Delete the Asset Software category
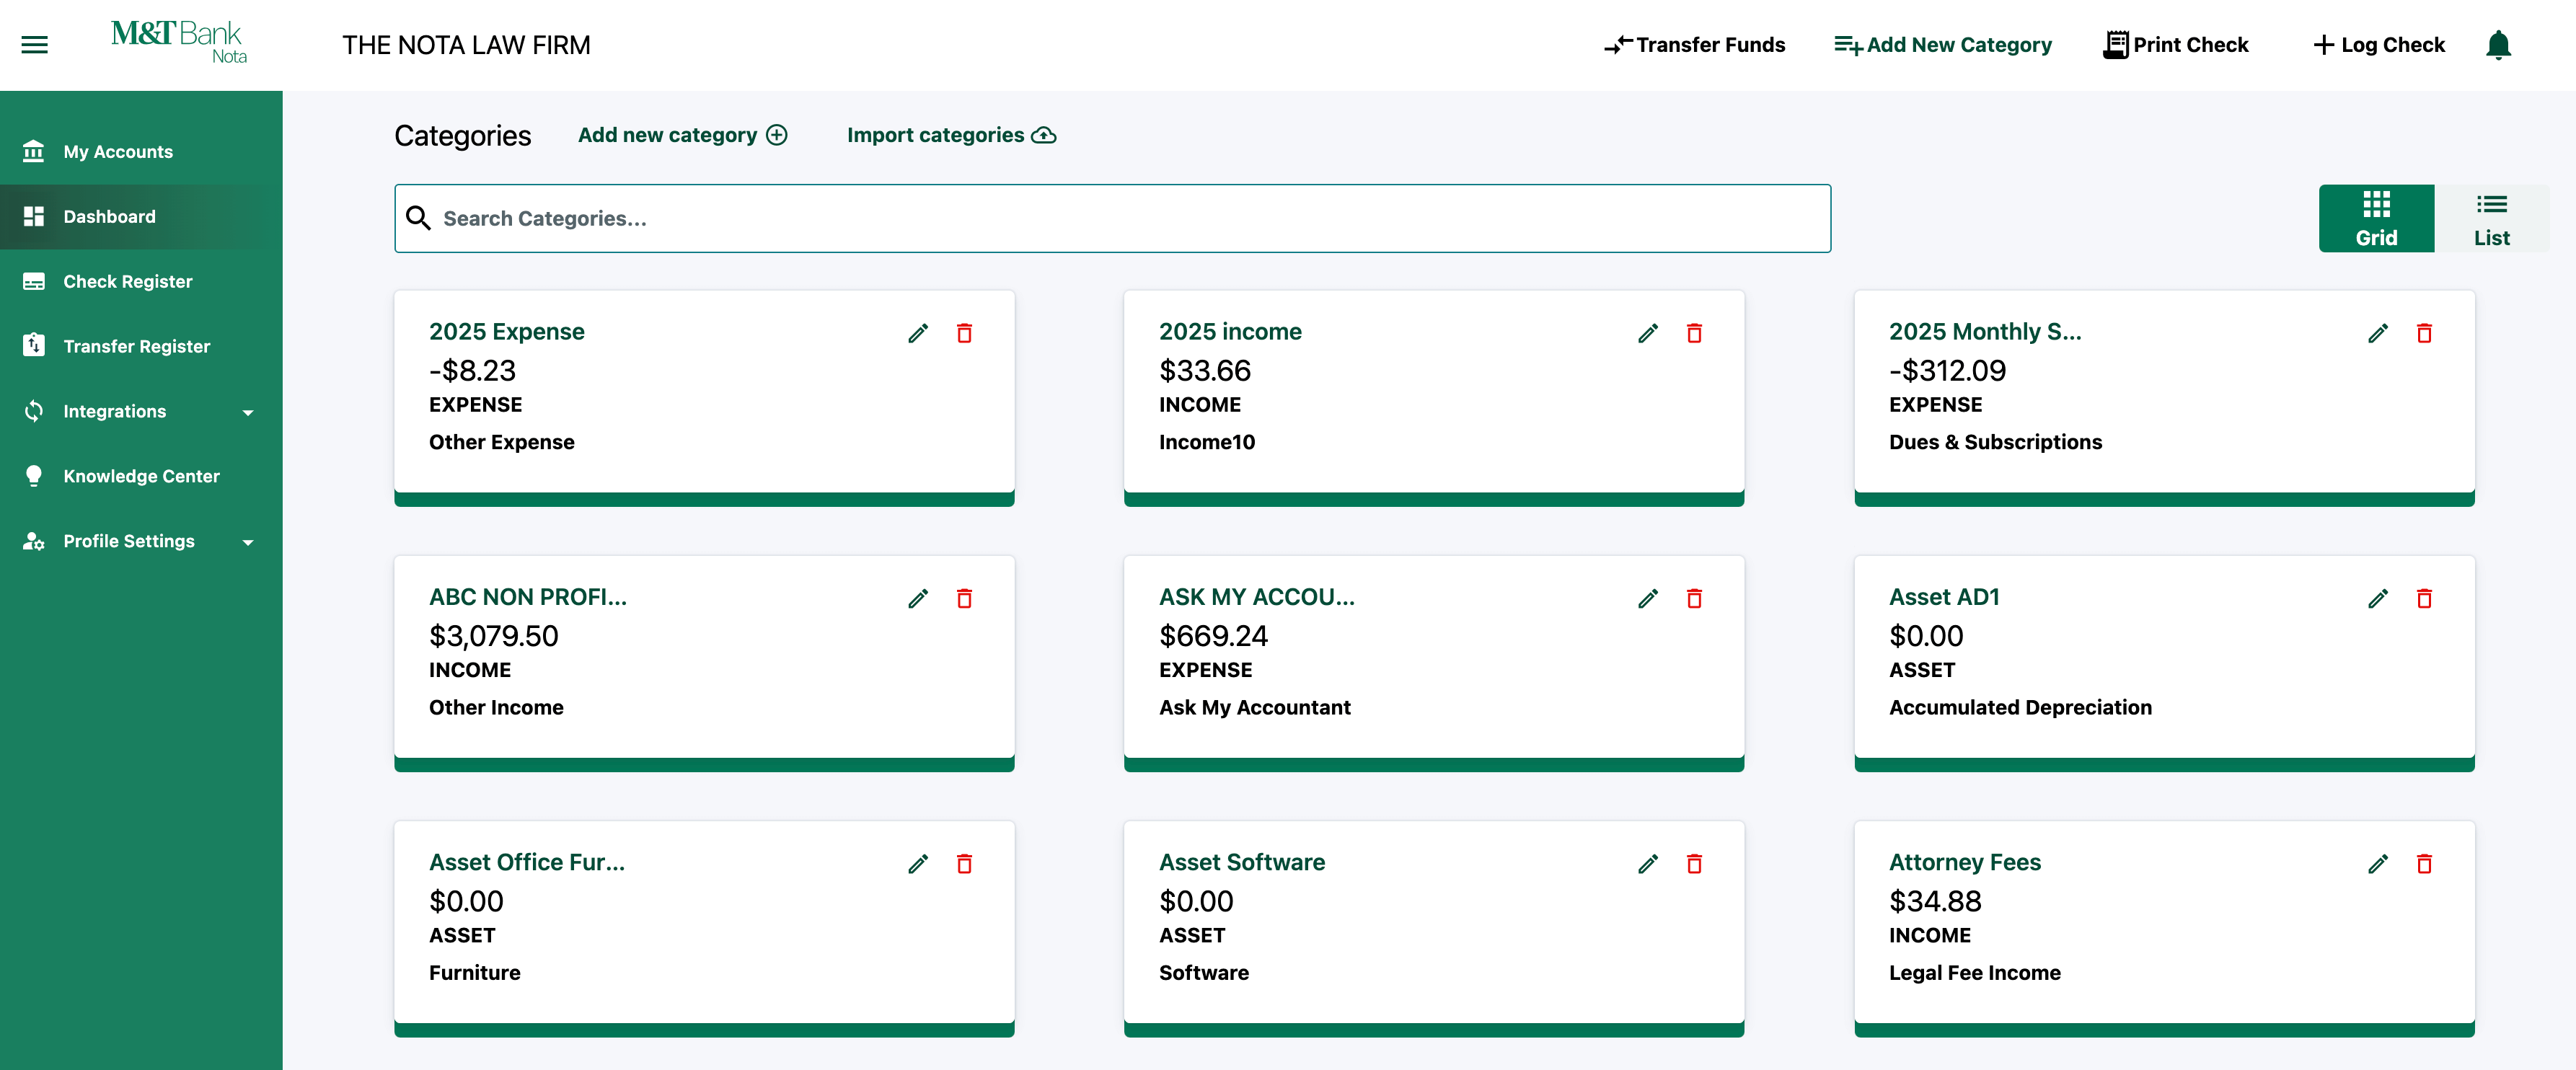The image size is (2576, 1070). click(x=1694, y=863)
